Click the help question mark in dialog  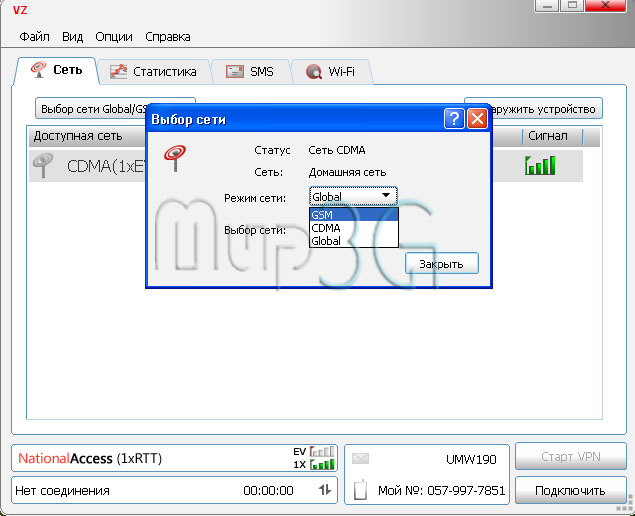pyautogui.click(x=454, y=119)
